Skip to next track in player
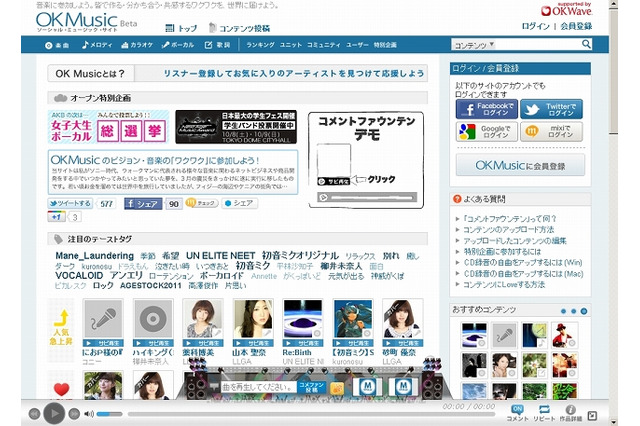 pyautogui.click(x=74, y=414)
